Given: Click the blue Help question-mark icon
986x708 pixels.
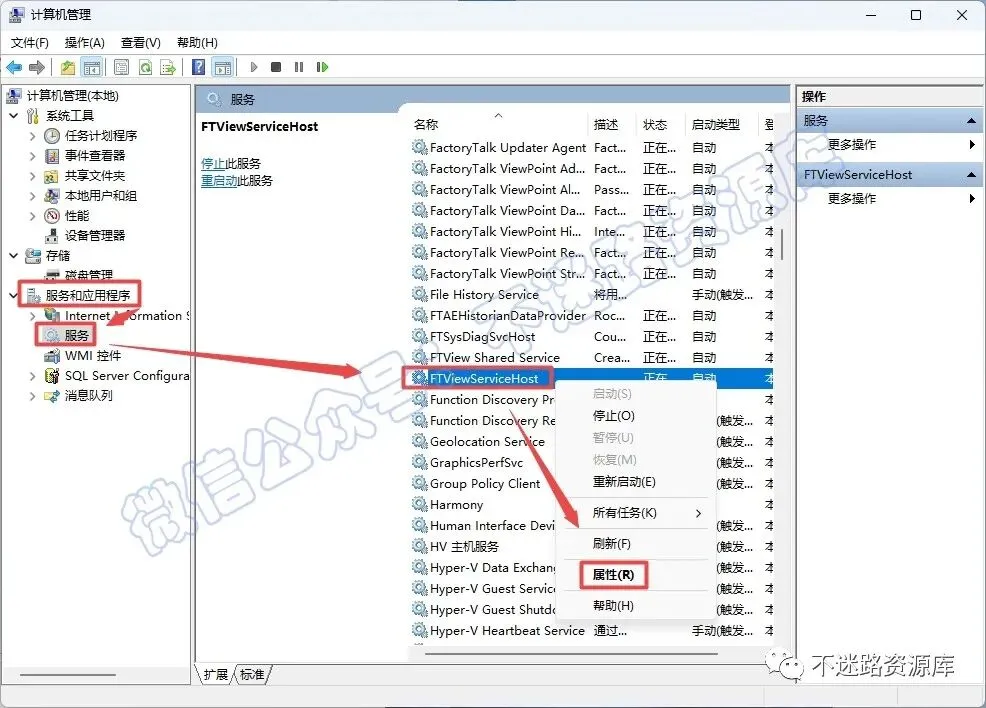Looking at the screenshot, I should [198, 67].
